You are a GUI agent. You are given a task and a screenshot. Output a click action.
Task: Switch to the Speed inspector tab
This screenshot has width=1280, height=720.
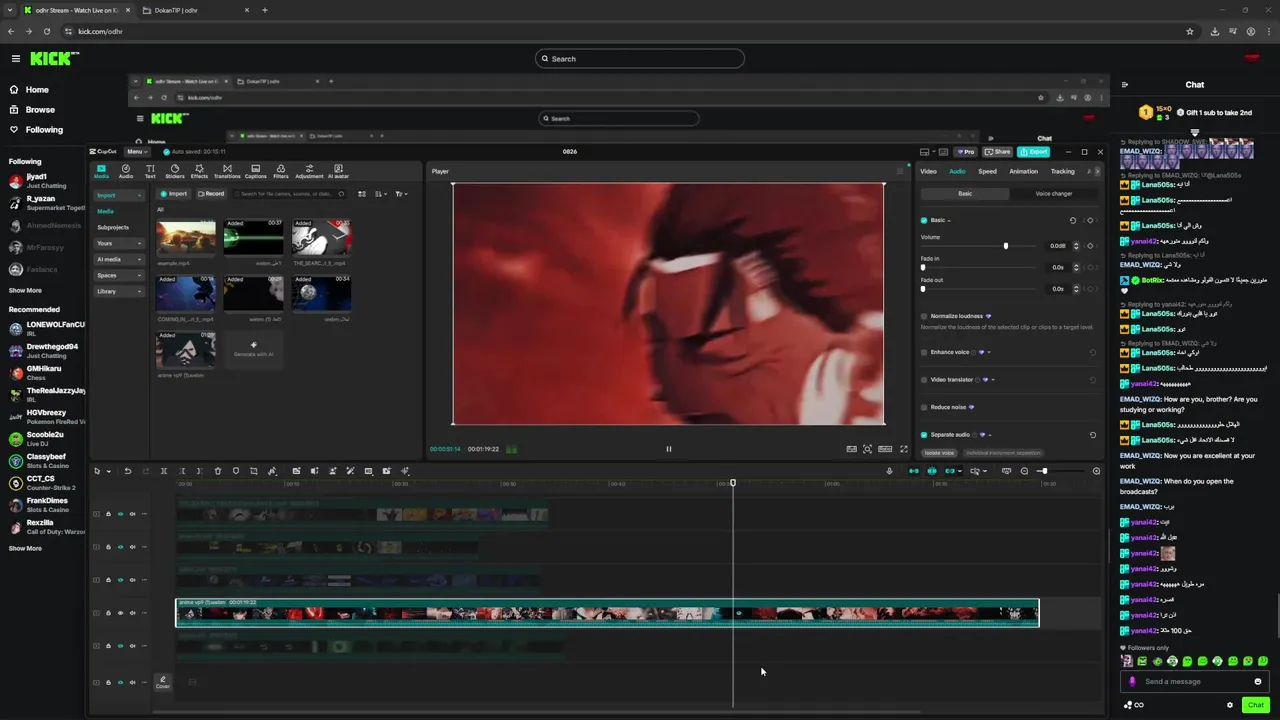click(x=987, y=171)
